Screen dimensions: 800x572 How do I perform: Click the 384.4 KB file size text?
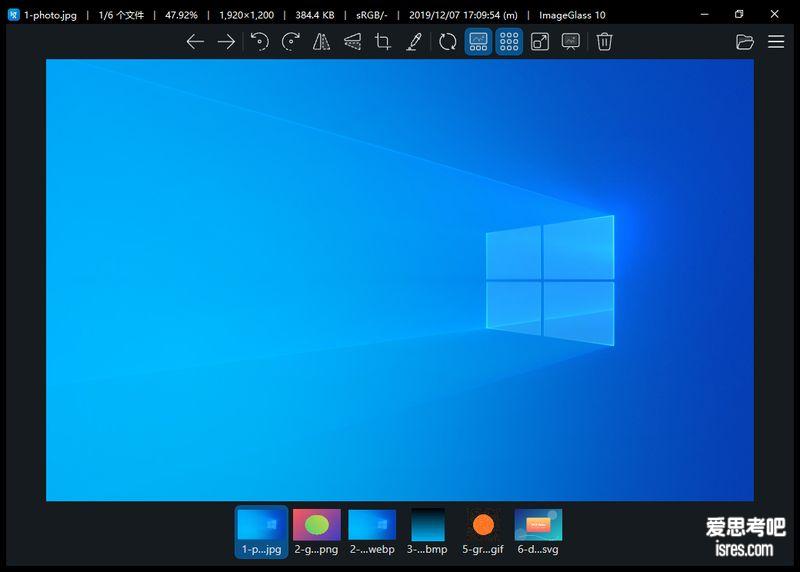point(315,15)
